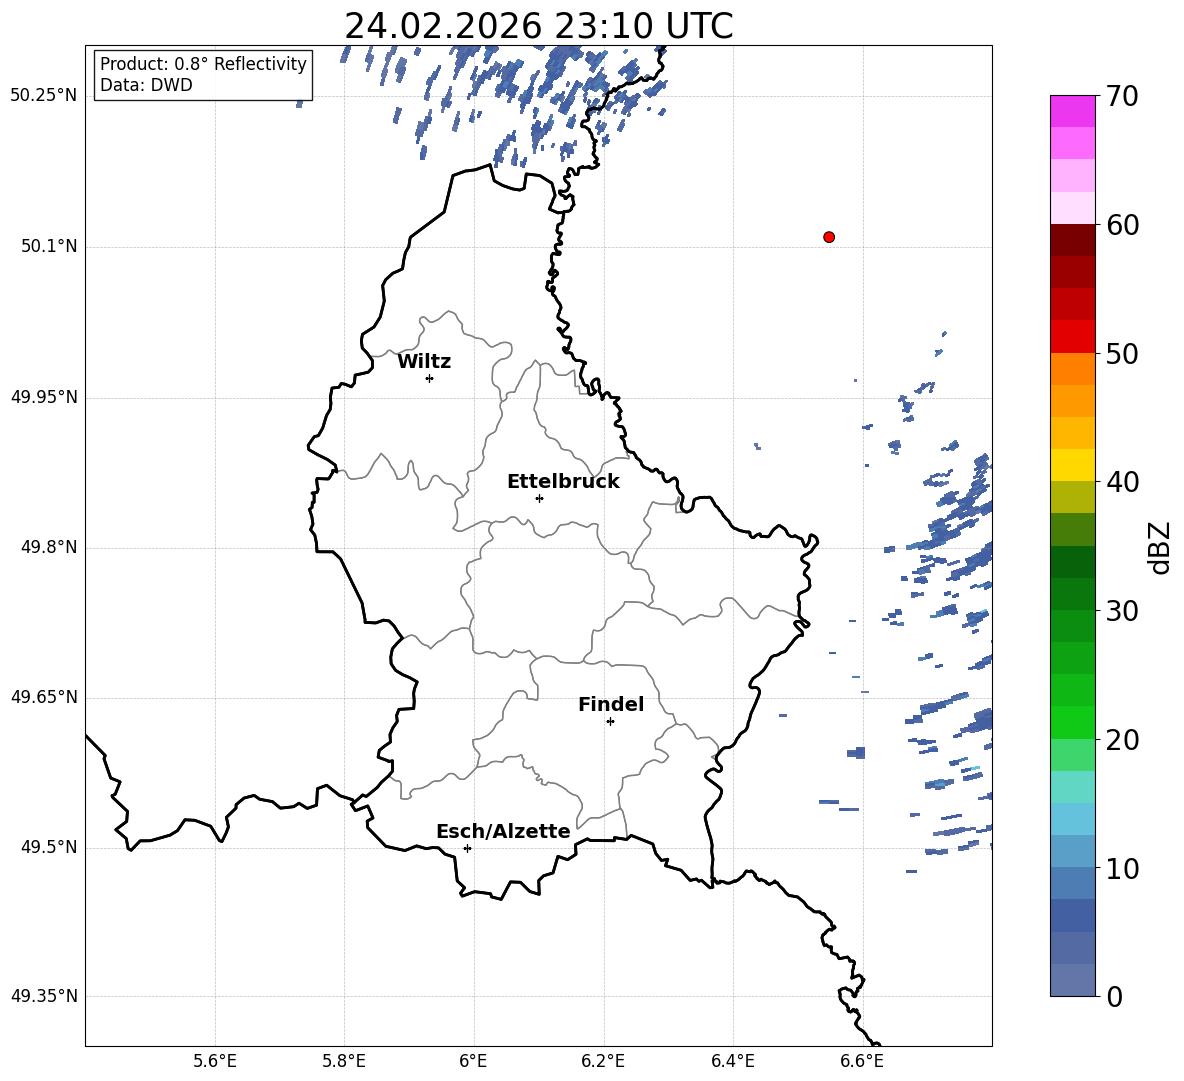Click 'Product: 0.8° Reflectivity' text
This screenshot has width=1184, height=1081.
click(x=203, y=64)
